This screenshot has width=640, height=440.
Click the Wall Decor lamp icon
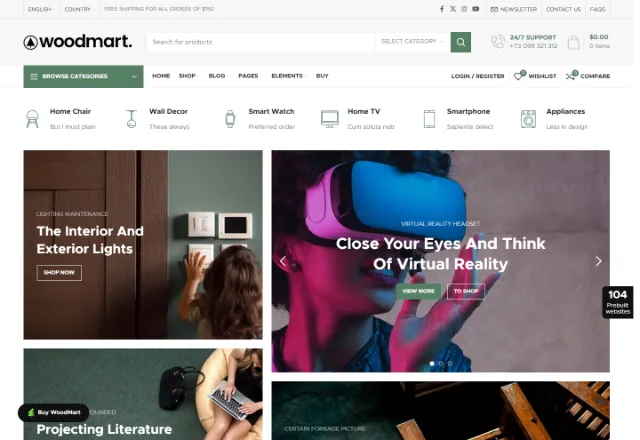pyautogui.click(x=131, y=119)
